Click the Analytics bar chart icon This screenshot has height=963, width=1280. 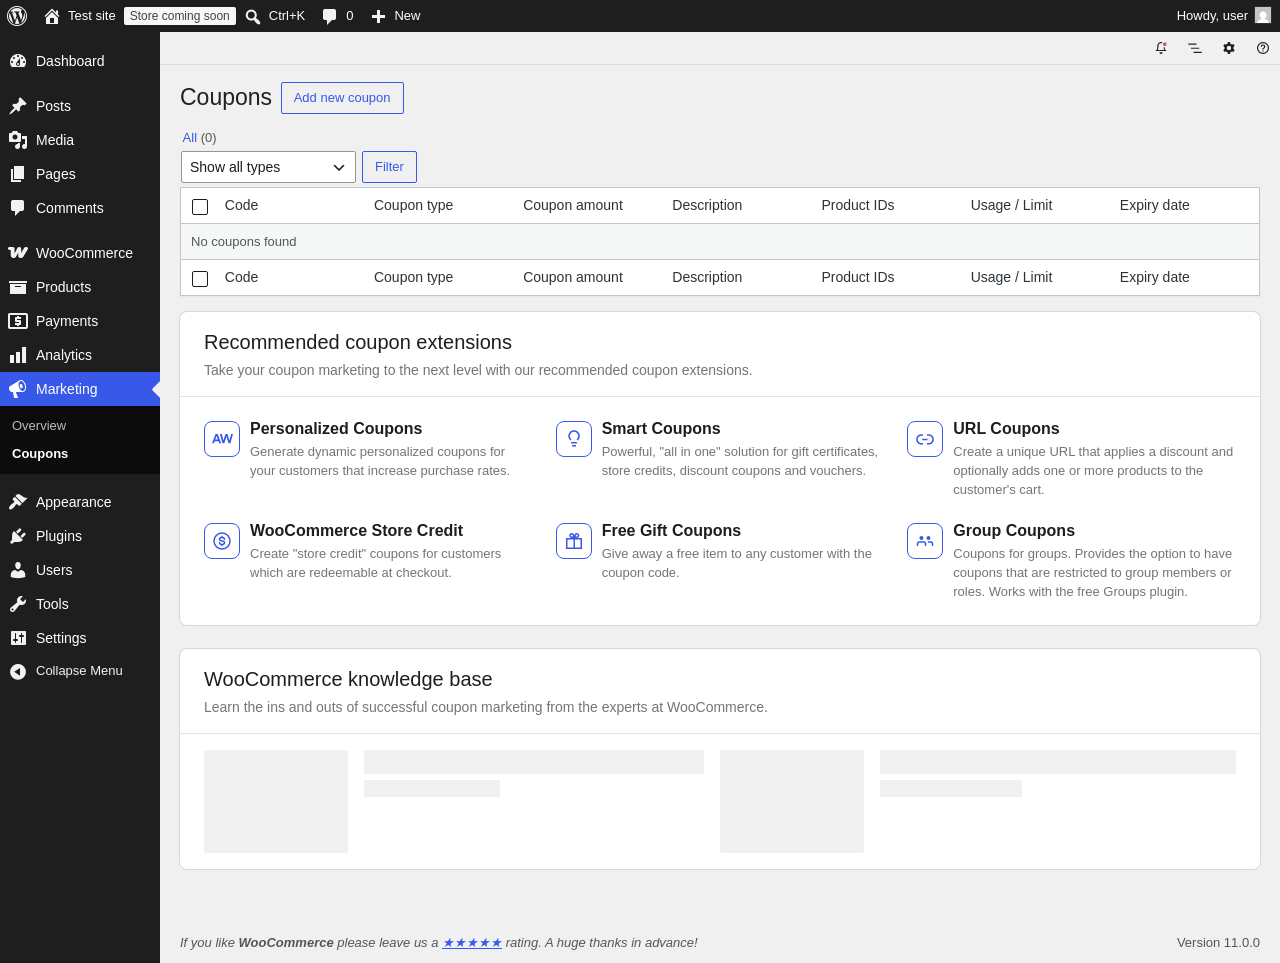(x=18, y=355)
